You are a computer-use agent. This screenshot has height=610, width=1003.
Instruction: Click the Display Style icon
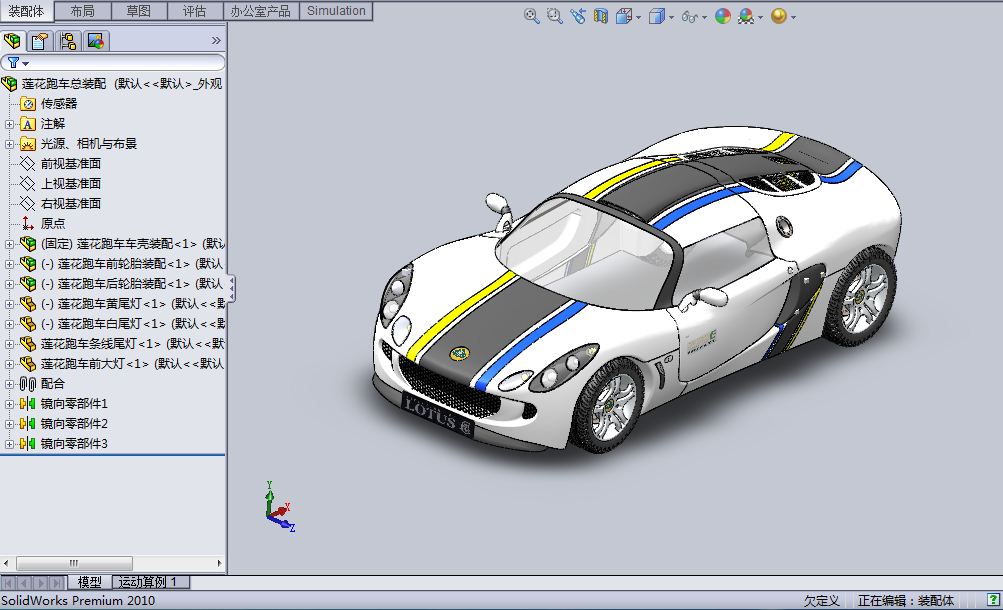(657, 17)
